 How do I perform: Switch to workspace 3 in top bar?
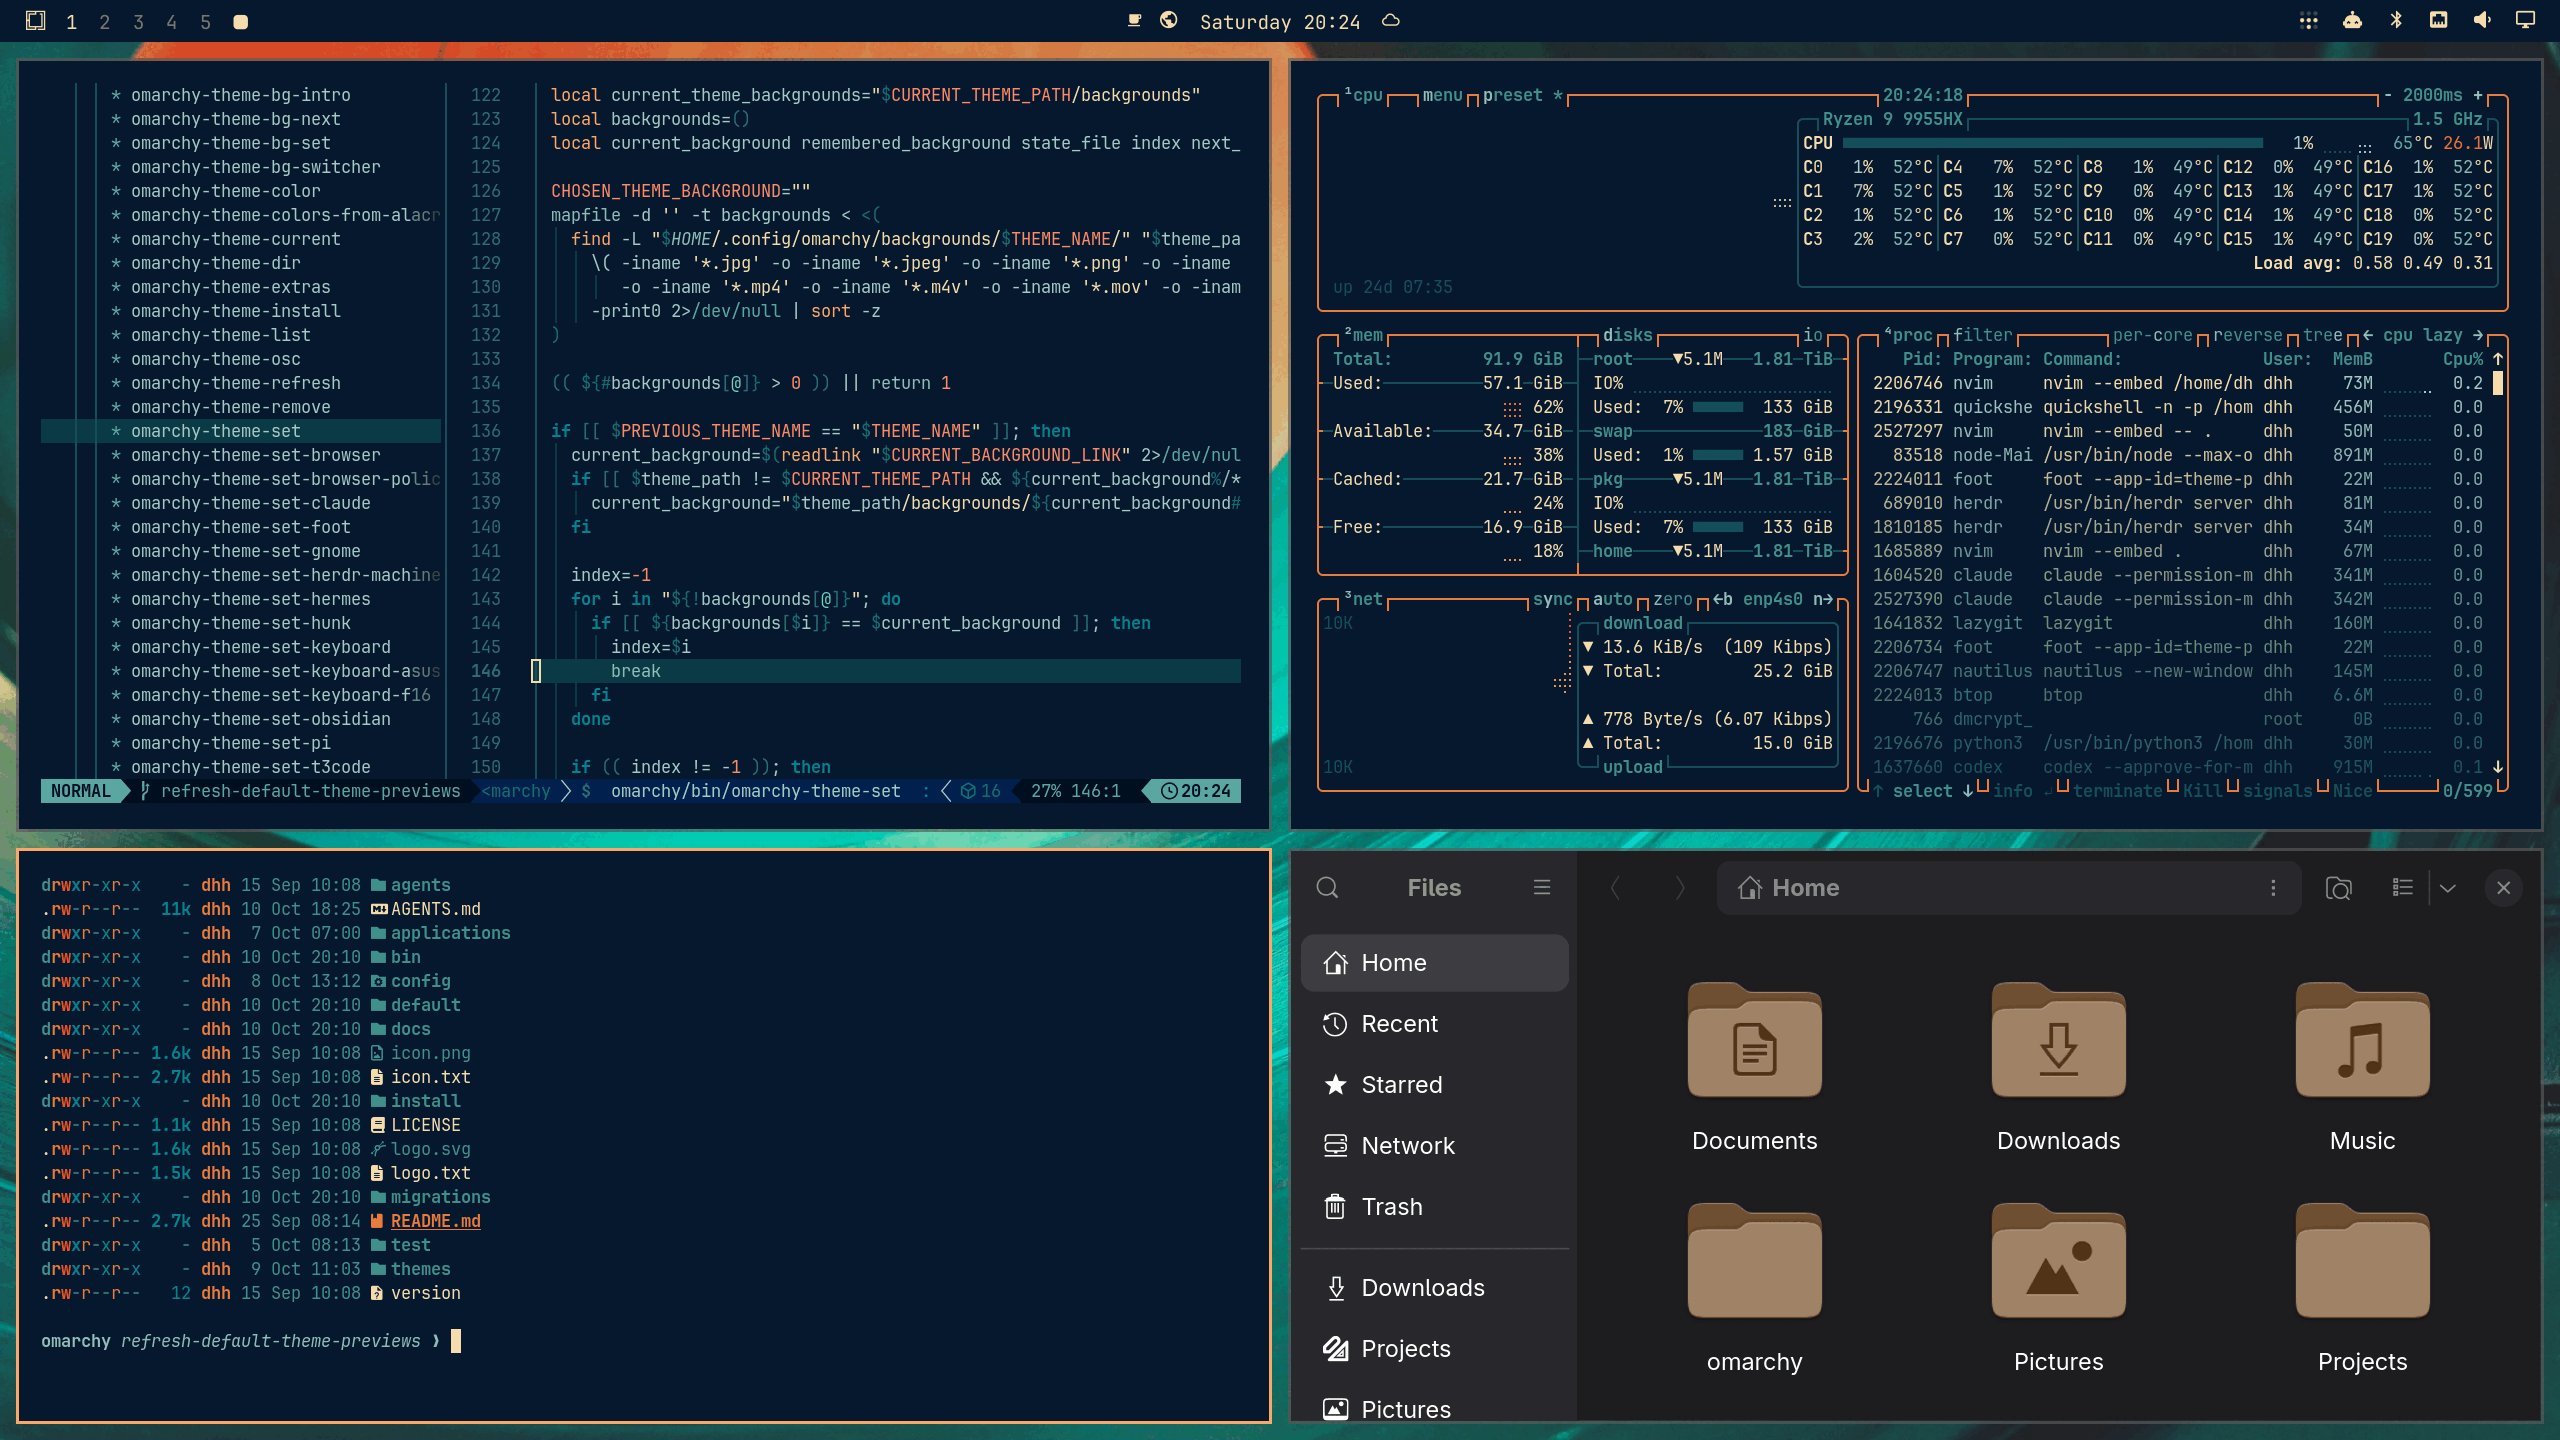(x=138, y=22)
